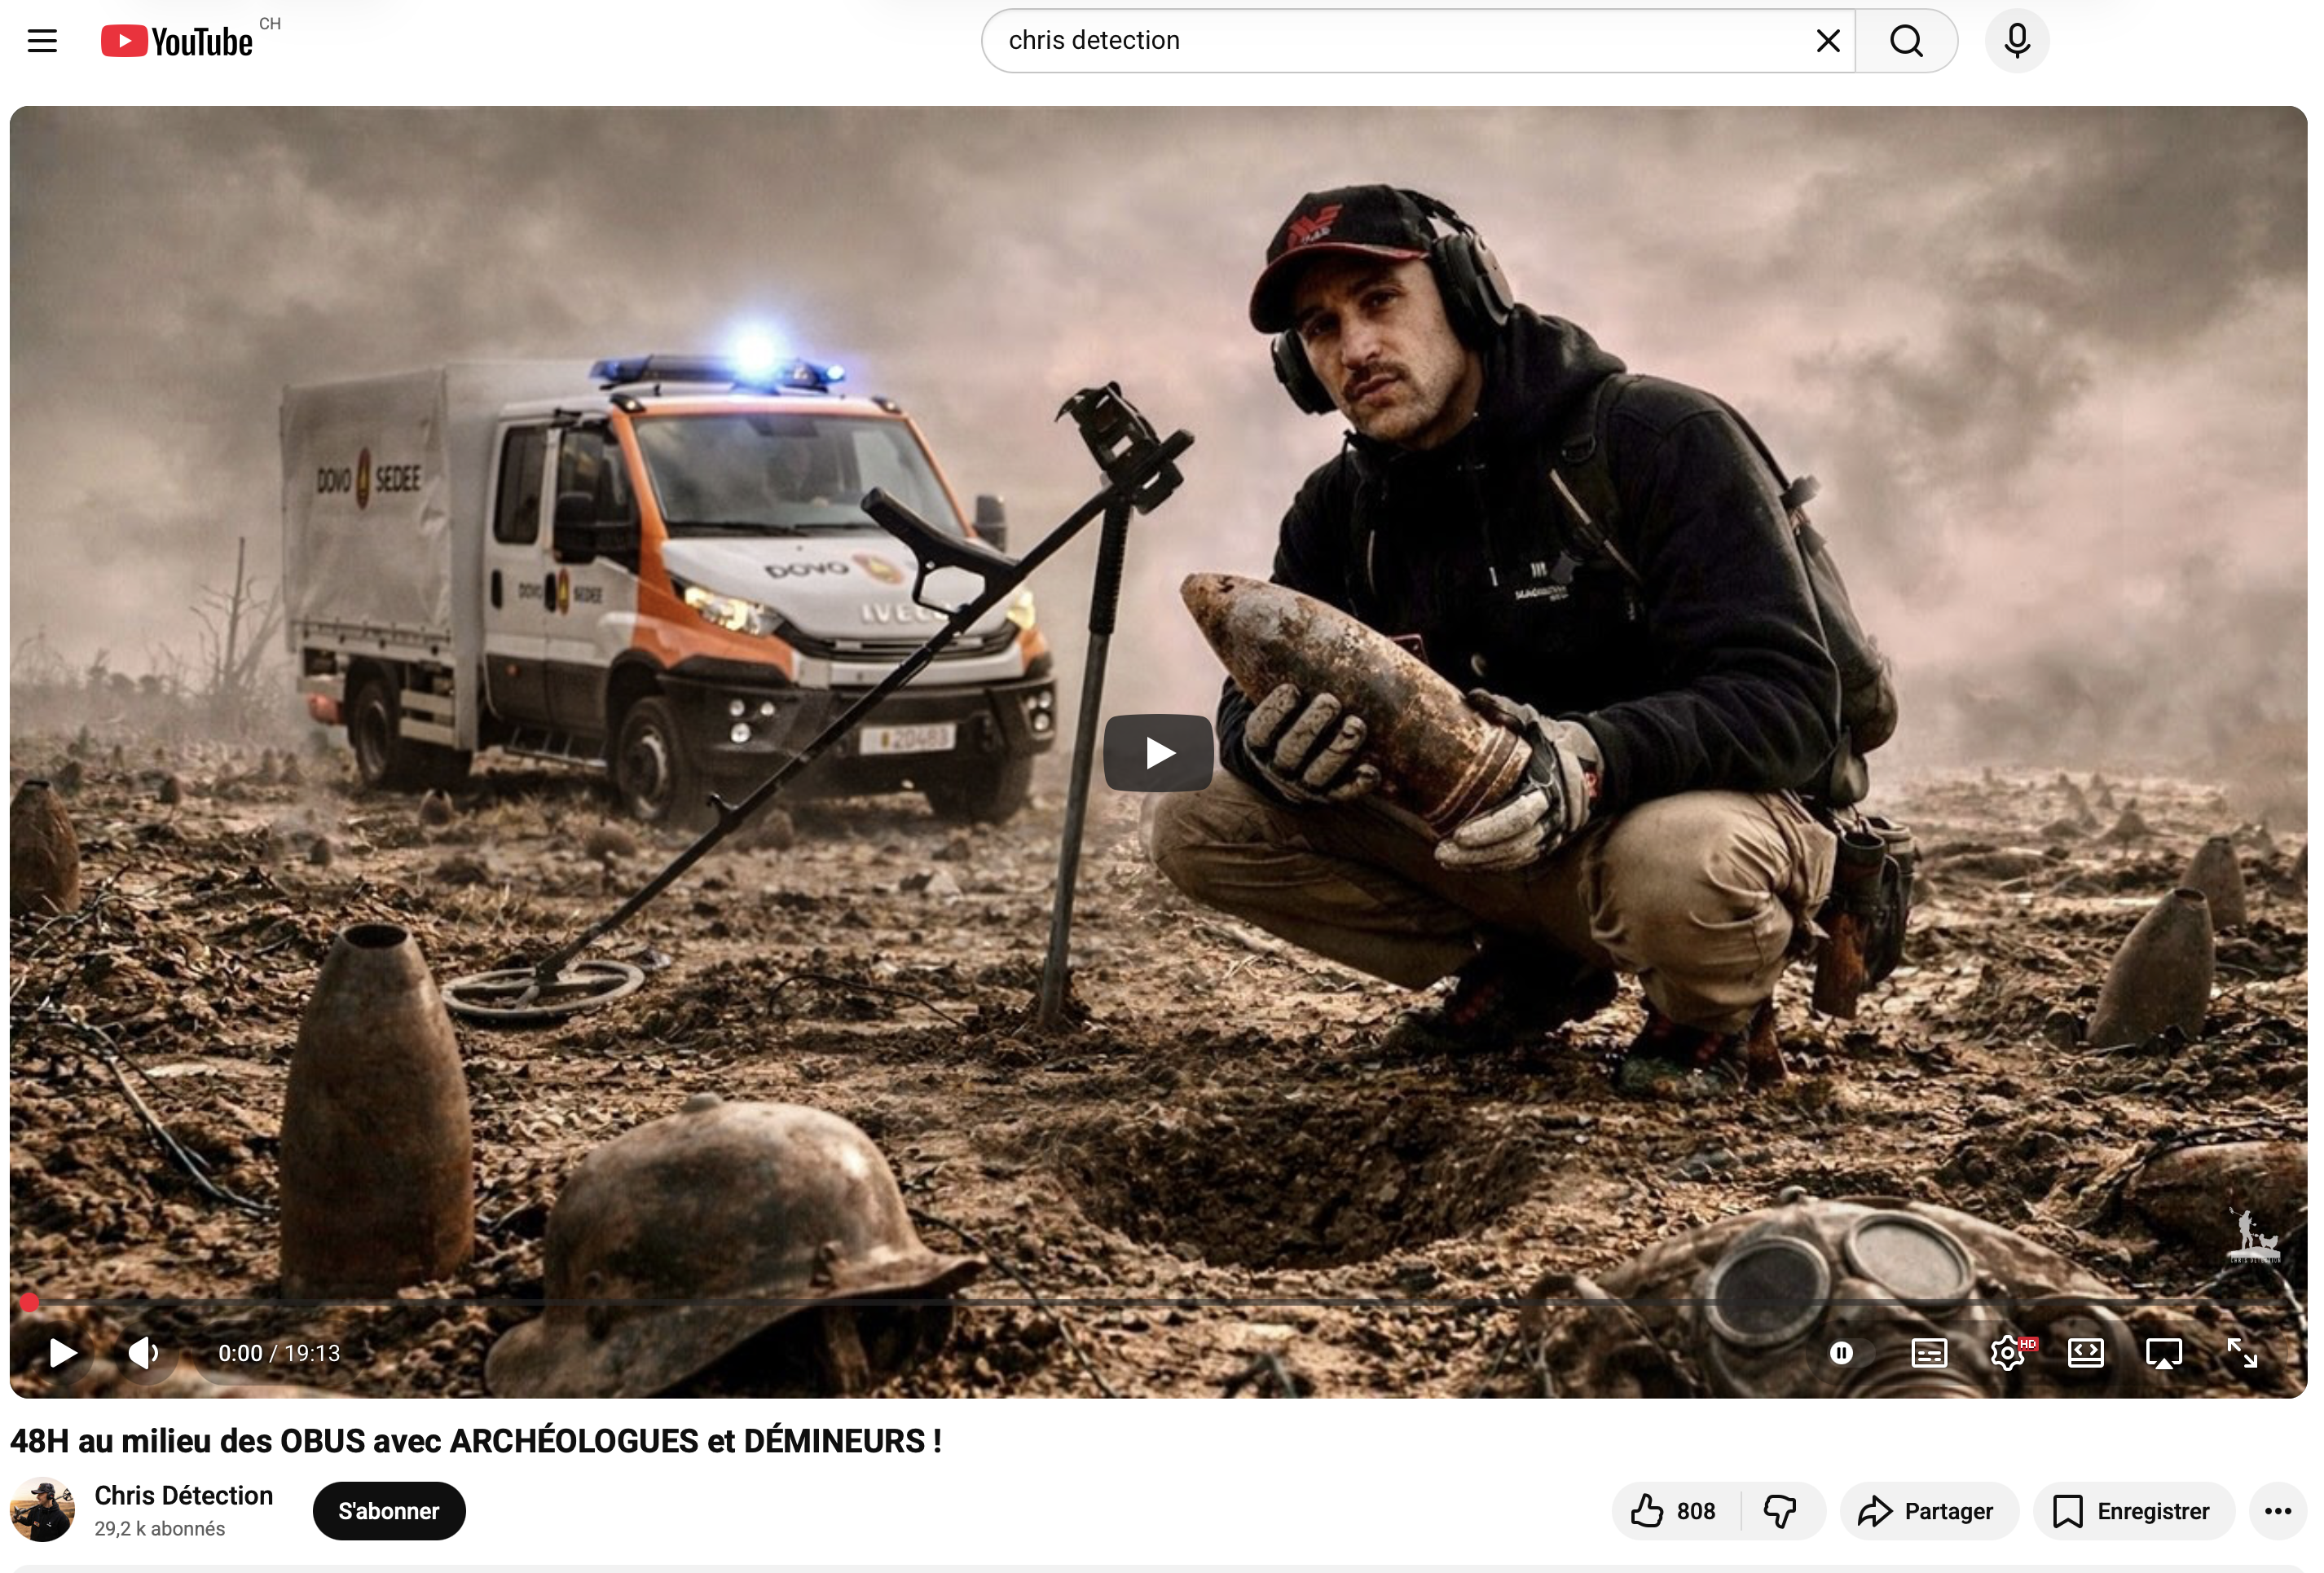Cast video with the AirPlay icon
This screenshot has height=1573, width=2324.
coord(2163,1353)
